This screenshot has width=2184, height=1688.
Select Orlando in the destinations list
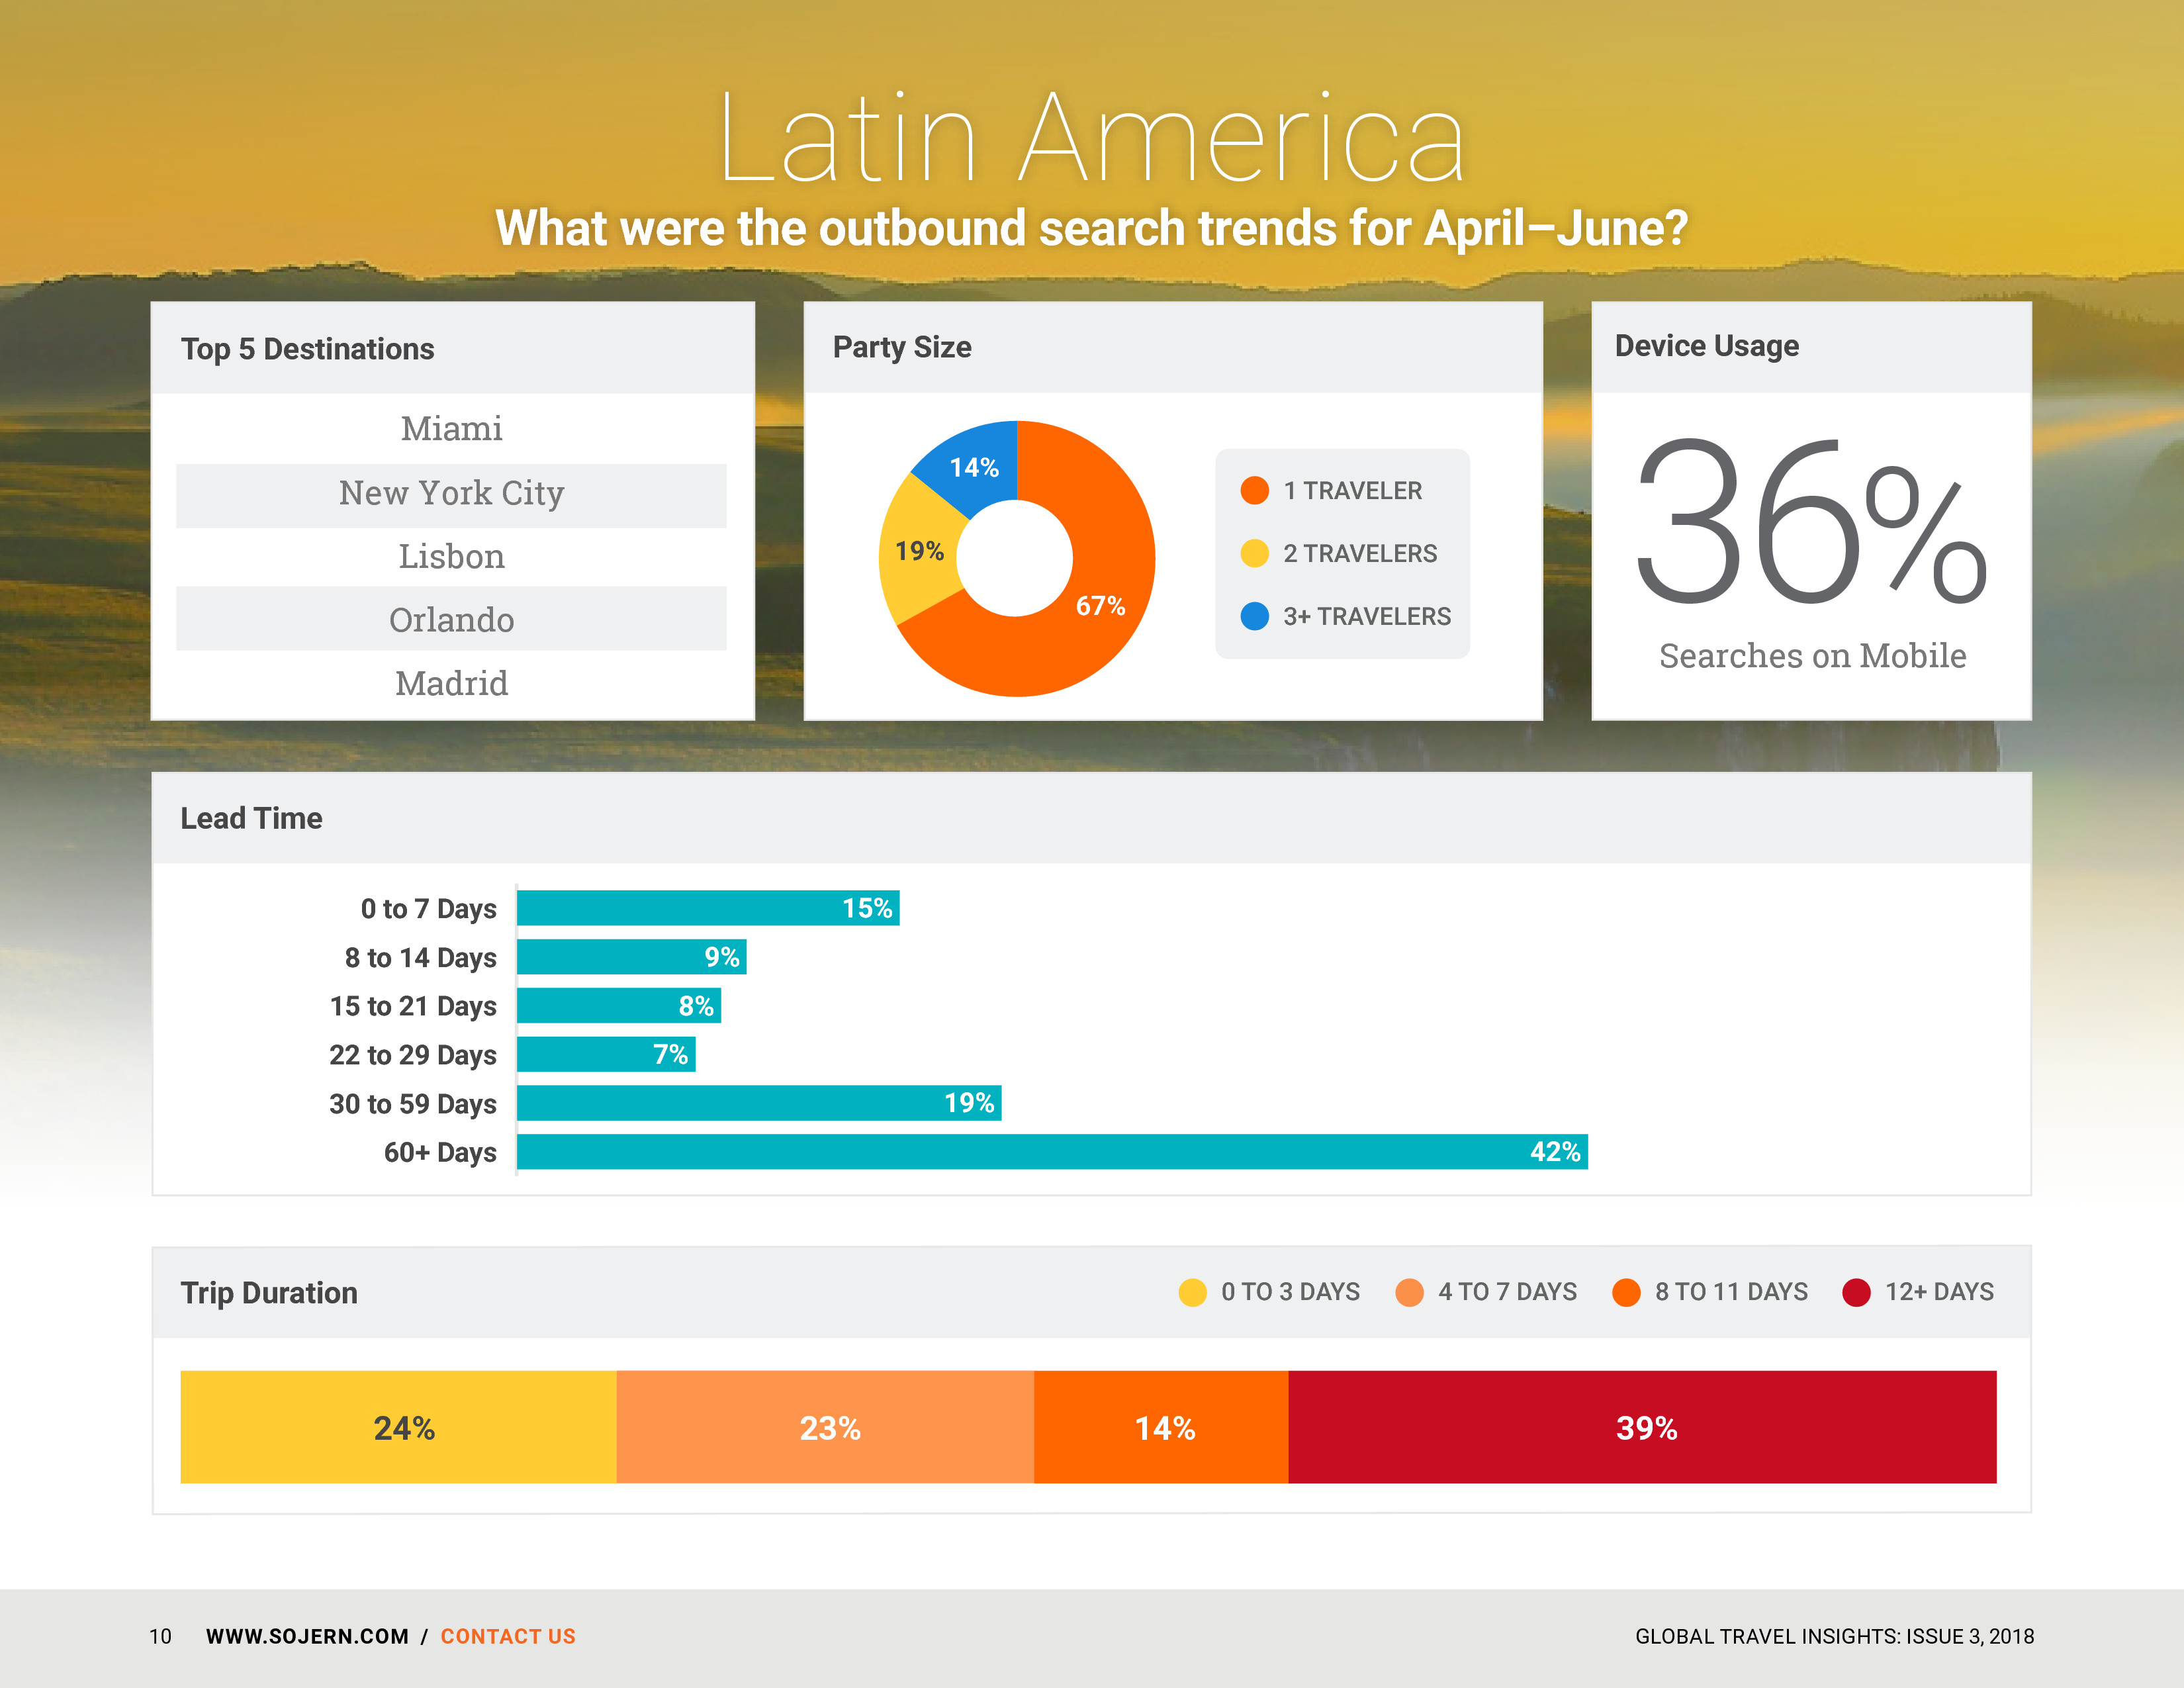pyautogui.click(x=451, y=619)
